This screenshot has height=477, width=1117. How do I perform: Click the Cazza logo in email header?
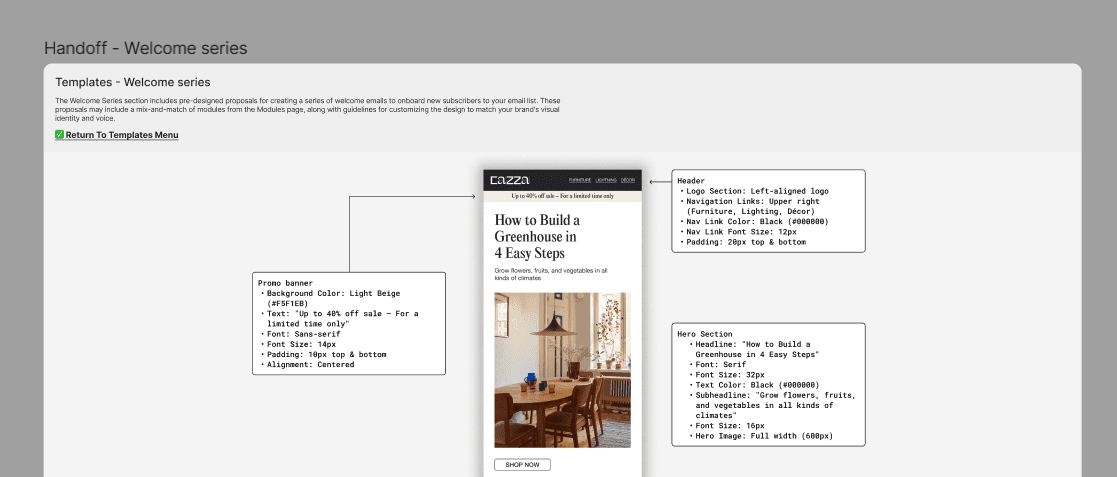[509, 180]
